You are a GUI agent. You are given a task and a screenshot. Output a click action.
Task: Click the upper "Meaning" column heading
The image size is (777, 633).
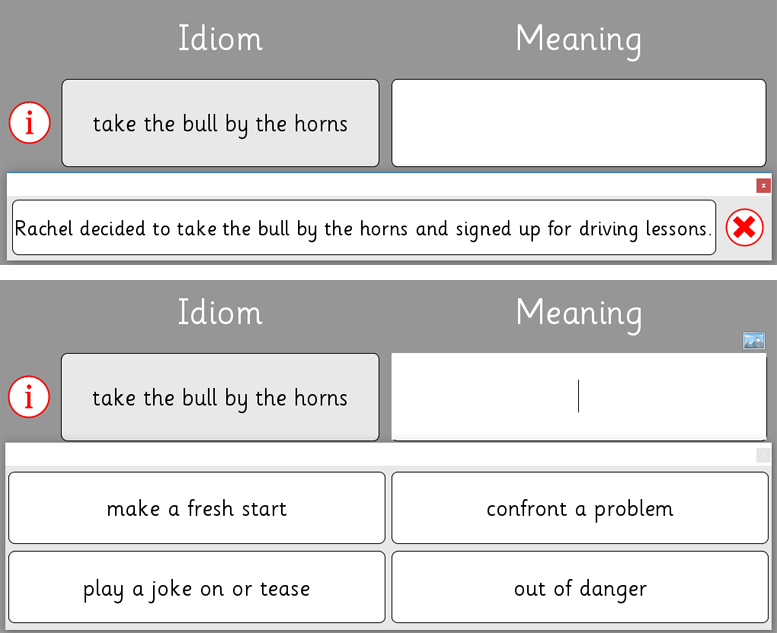(578, 39)
